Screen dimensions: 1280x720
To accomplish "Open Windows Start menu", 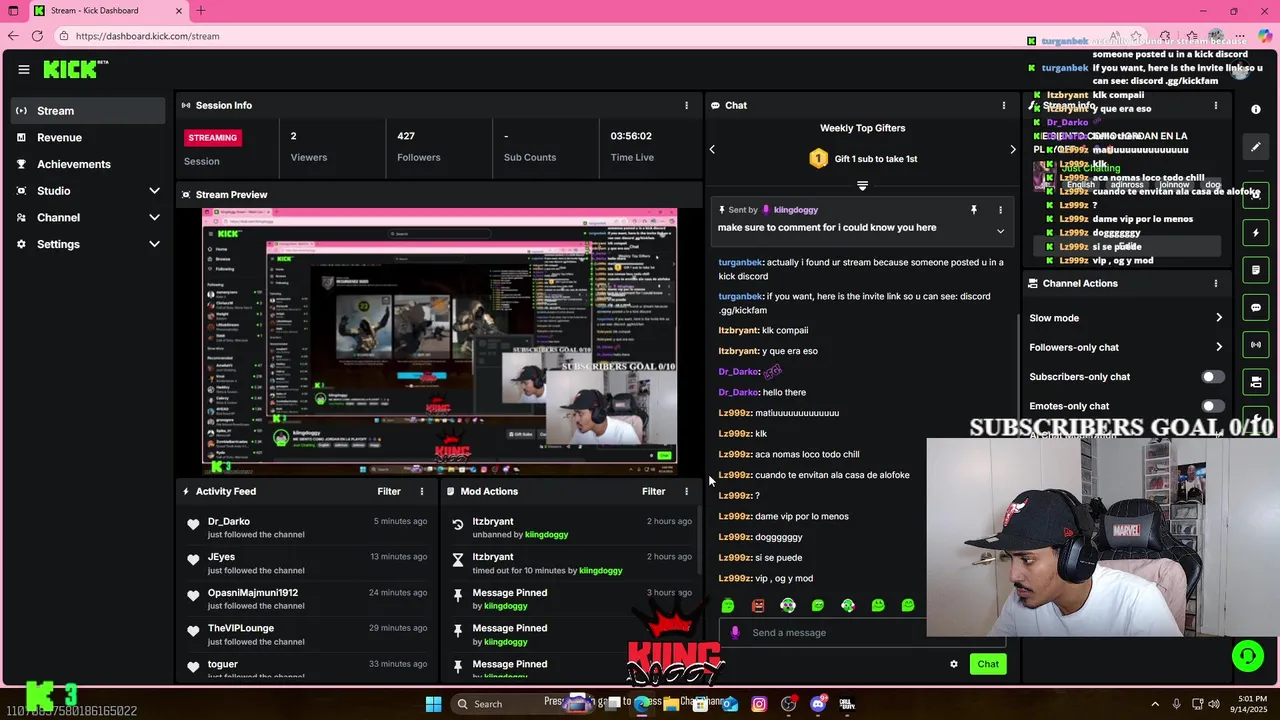I will [433, 704].
